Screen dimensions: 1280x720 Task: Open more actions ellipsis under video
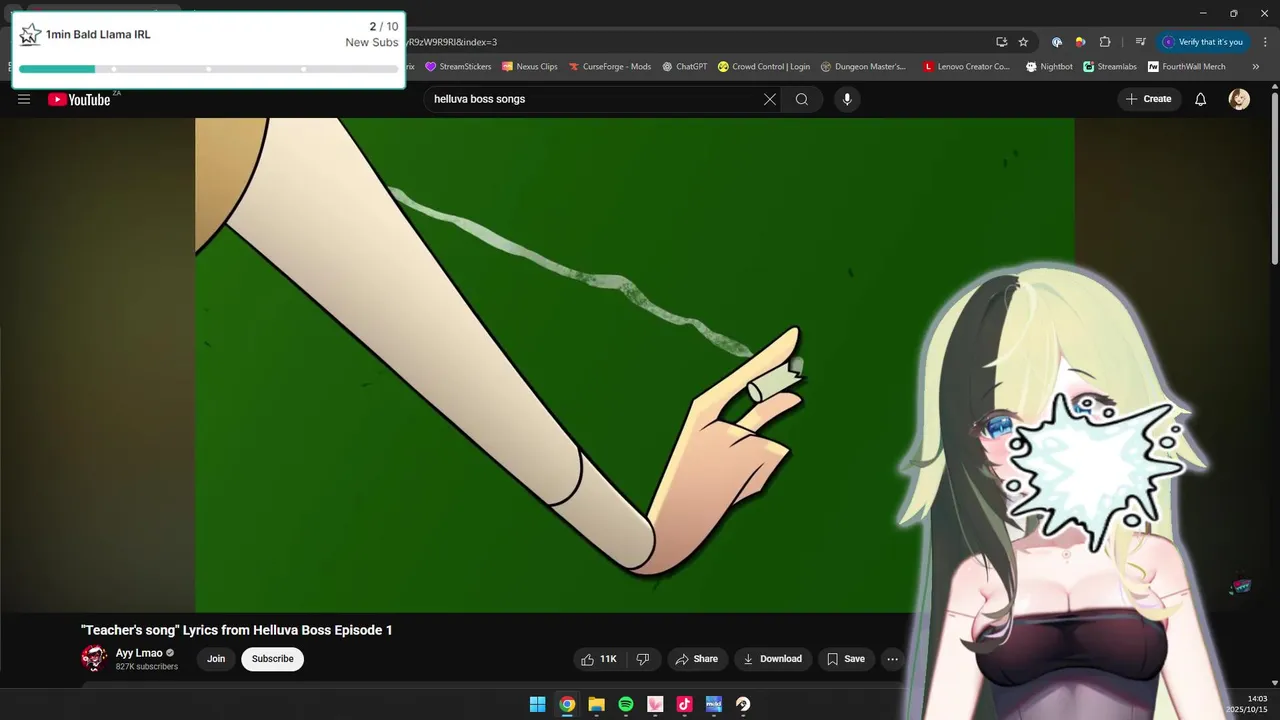pyautogui.click(x=892, y=659)
